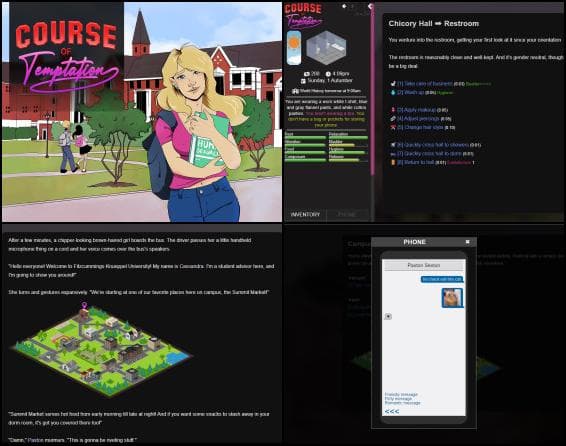Viewport: 566px width, 446px height.
Task: Open the isometric restroom room thumbnail
Action: pos(326,48)
